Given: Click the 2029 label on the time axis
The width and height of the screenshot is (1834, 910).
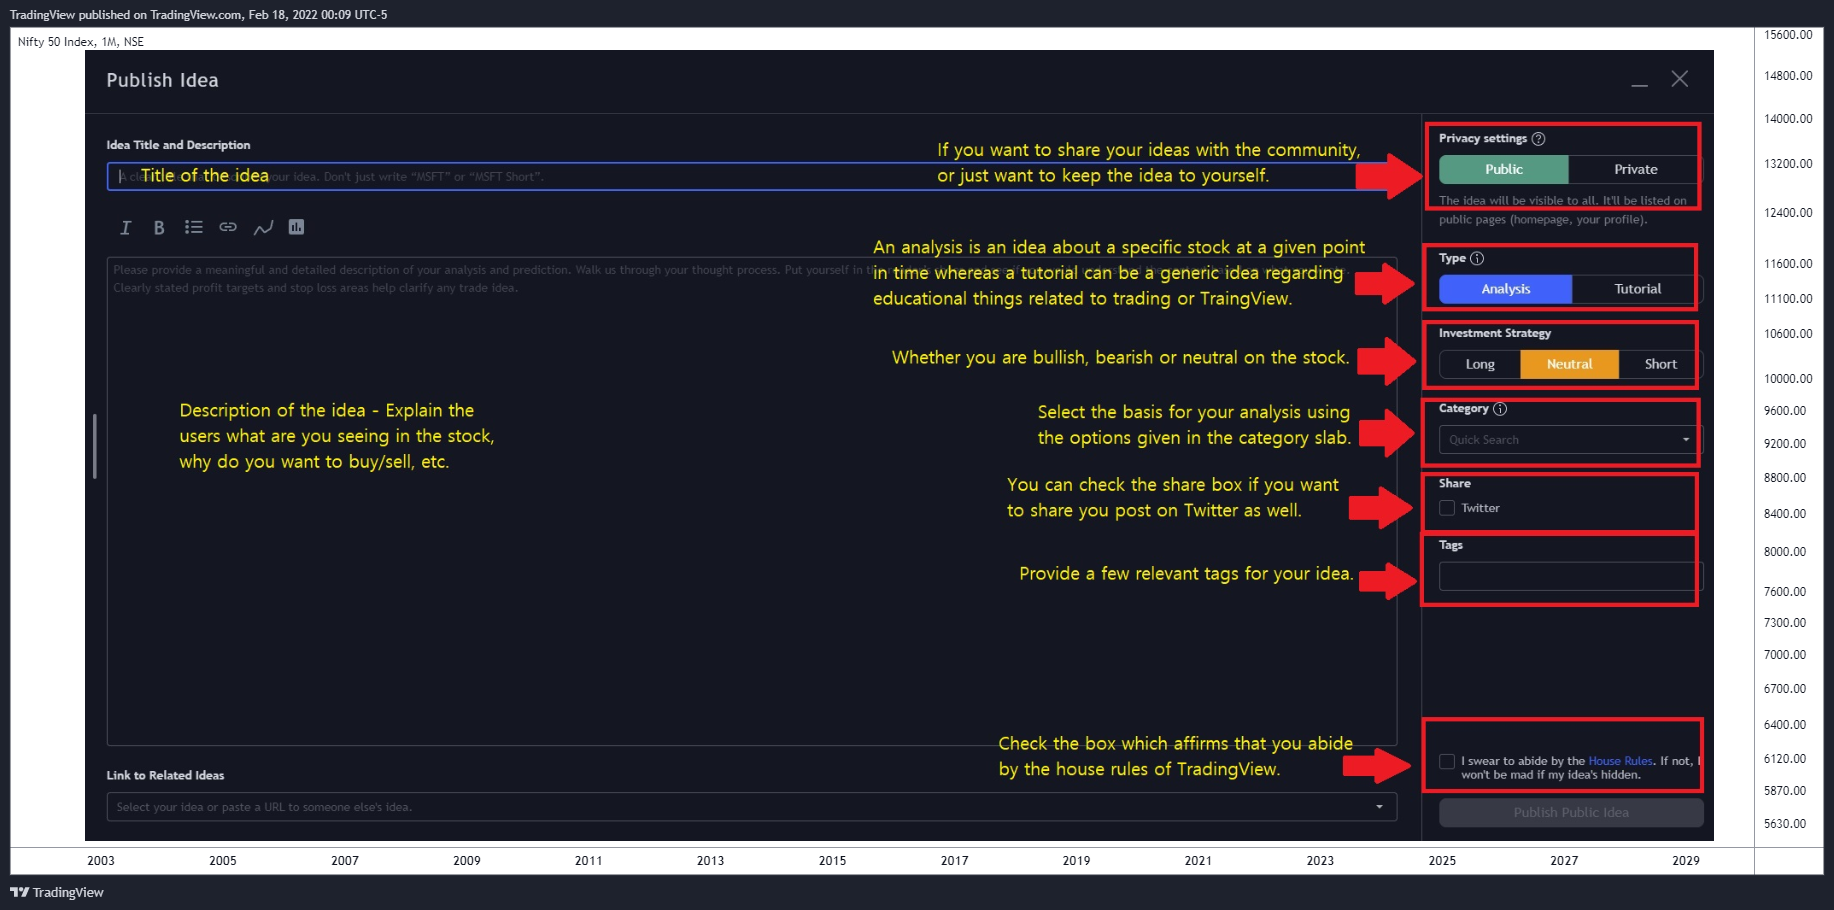Looking at the screenshot, I should tap(1686, 861).
